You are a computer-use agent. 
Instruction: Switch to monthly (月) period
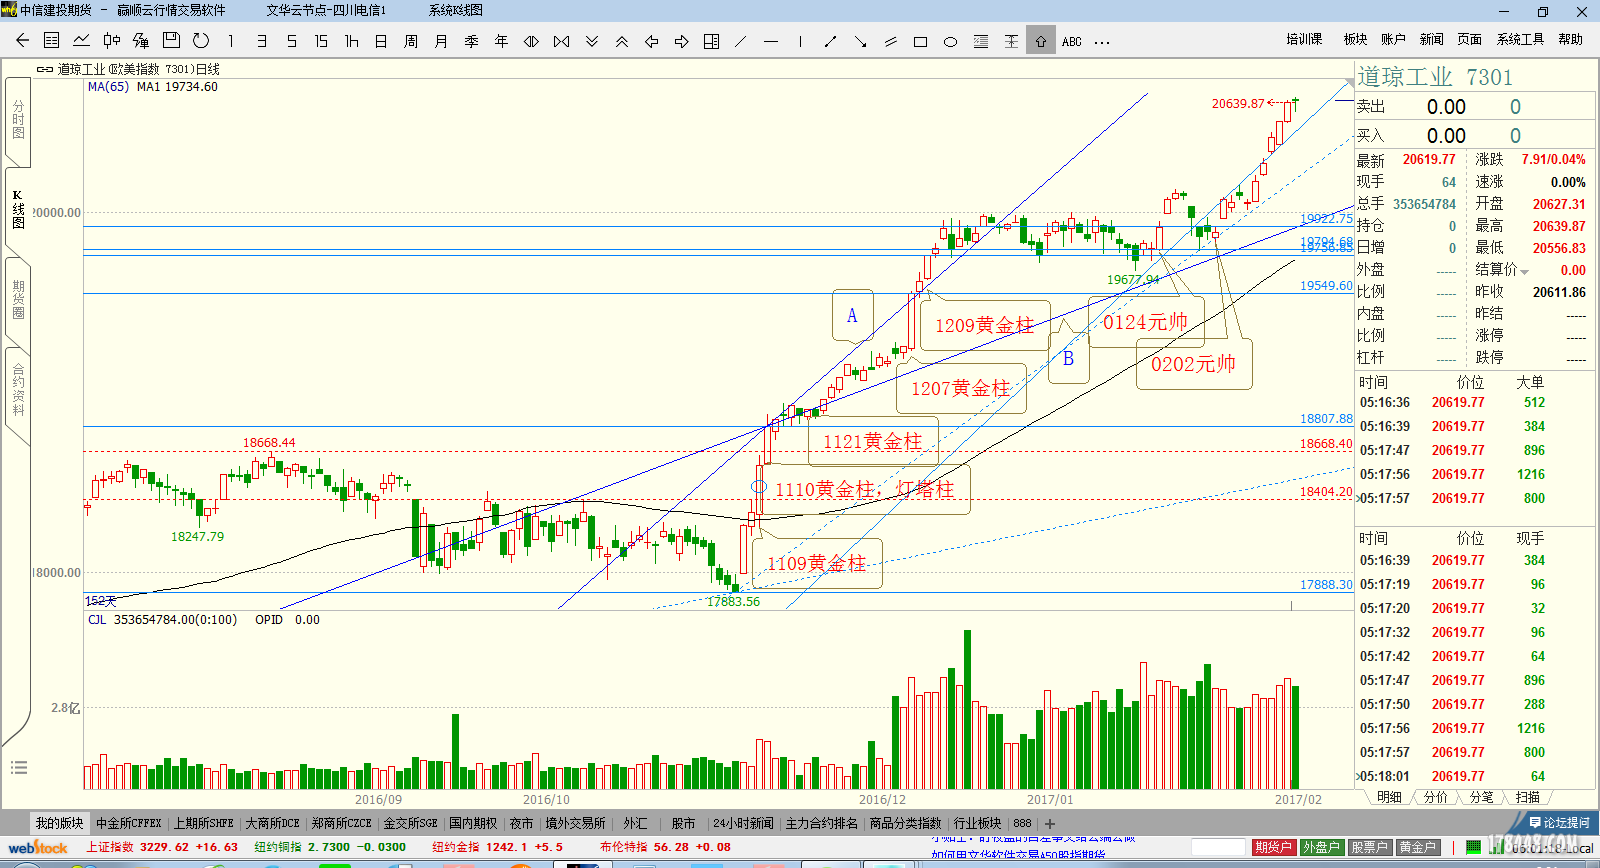[441, 41]
